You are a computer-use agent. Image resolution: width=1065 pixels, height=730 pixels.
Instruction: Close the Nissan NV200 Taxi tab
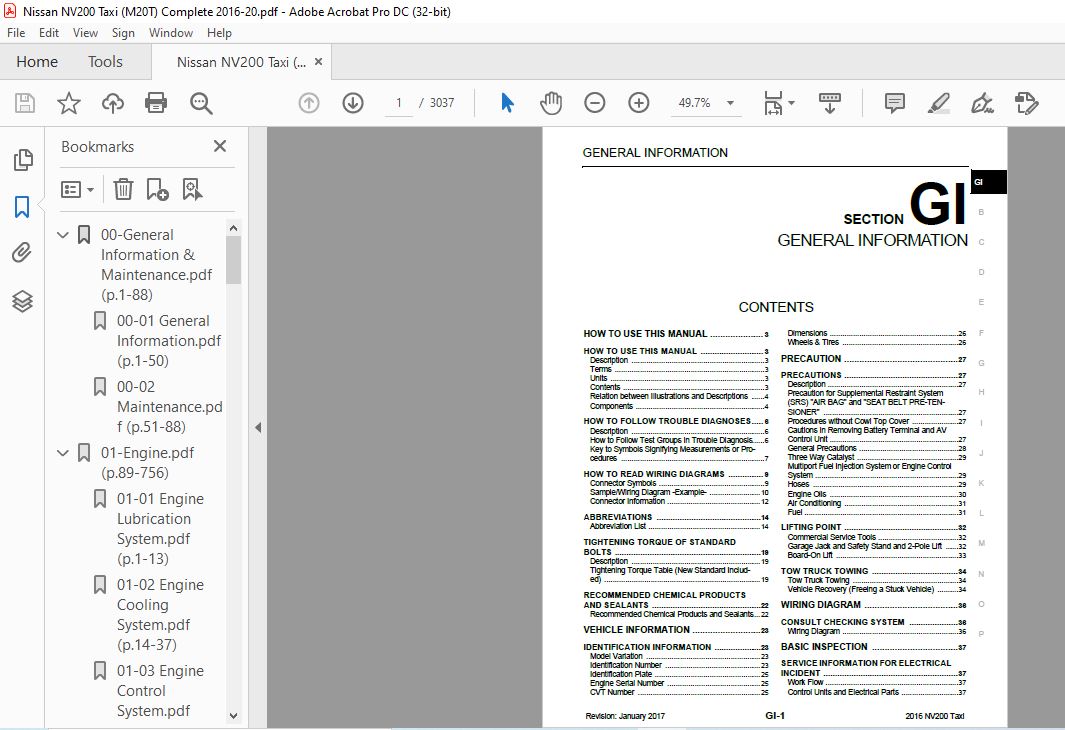(318, 62)
